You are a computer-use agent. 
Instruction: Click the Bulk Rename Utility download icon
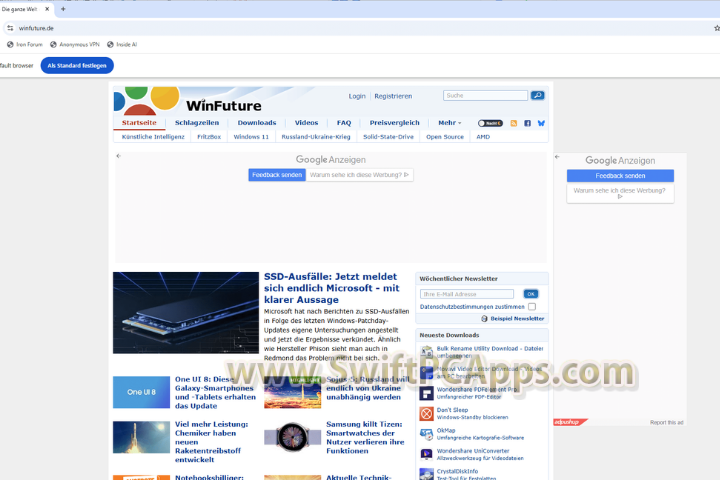tap(427, 352)
